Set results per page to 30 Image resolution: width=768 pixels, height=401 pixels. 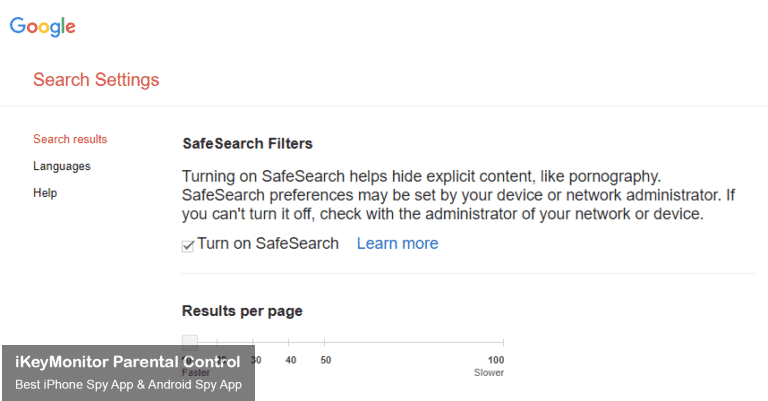coord(256,359)
